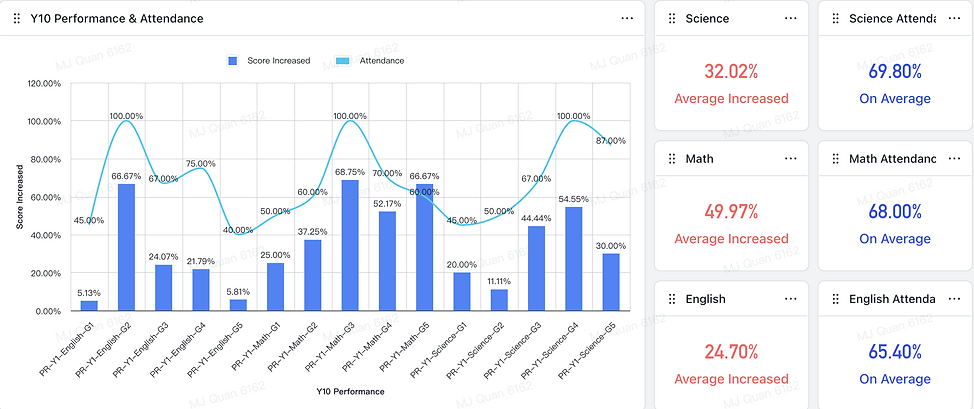Click the 45.00% attendance label for English-G1
The image size is (974, 409).
[x=89, y=220]
